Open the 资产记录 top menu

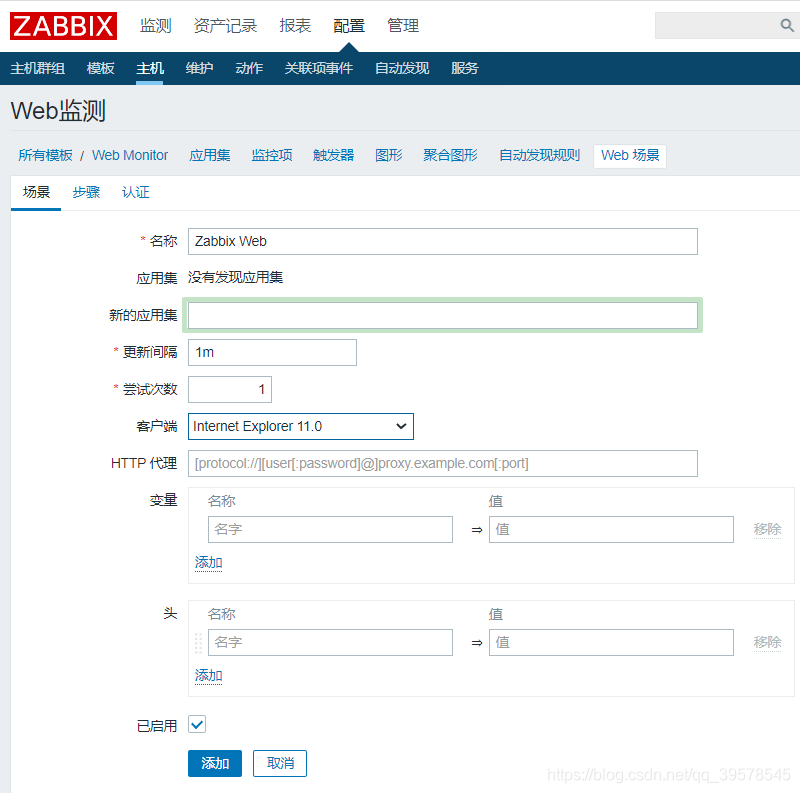(x=225, y=26)
